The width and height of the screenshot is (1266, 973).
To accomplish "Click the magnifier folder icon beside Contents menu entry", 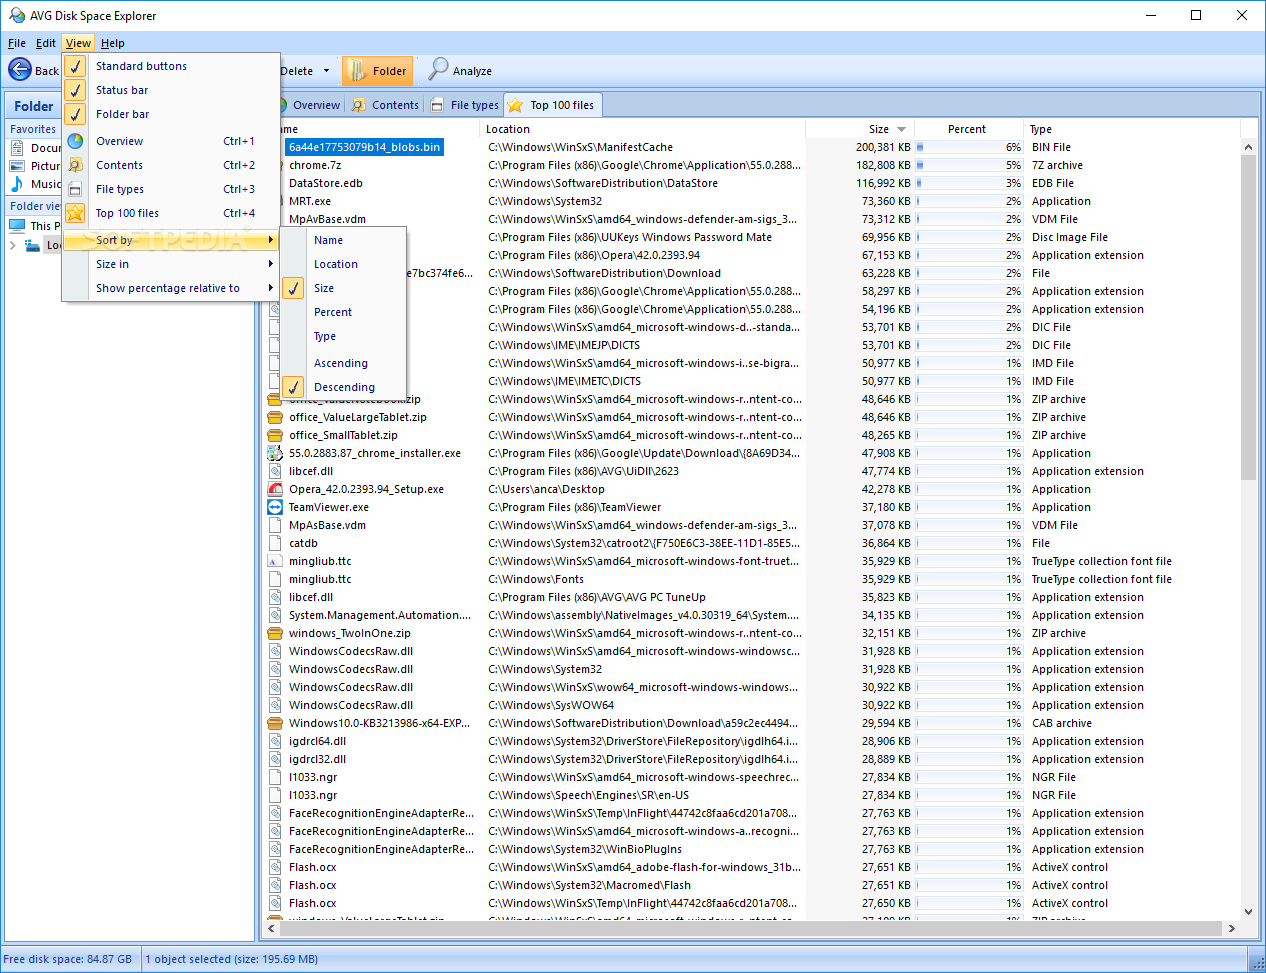I will (75, 165).
